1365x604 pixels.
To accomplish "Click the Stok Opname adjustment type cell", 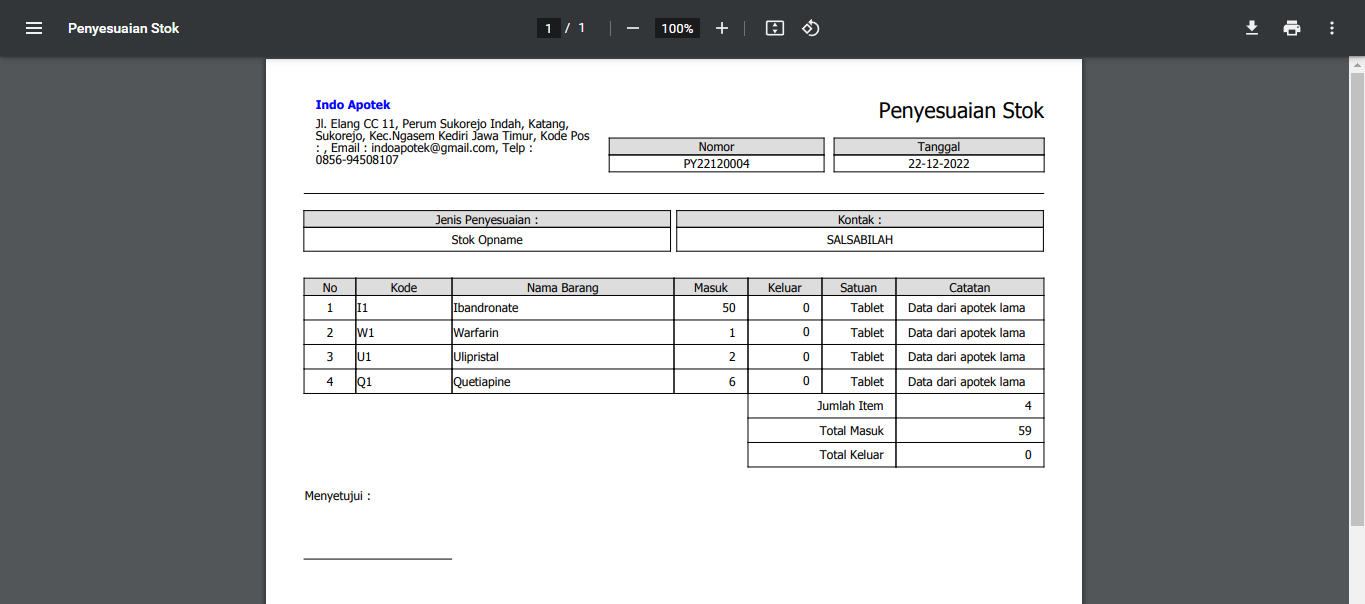I will click(486, 240).
